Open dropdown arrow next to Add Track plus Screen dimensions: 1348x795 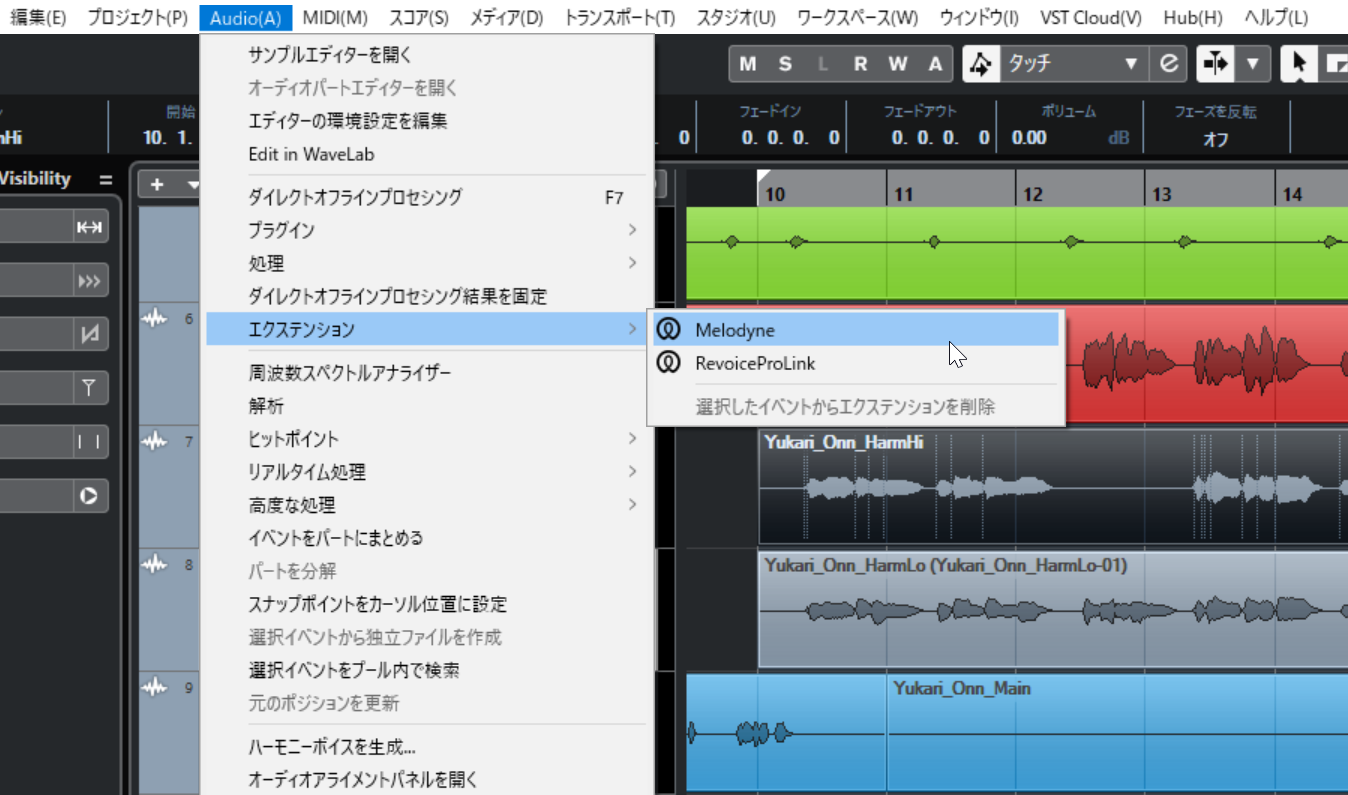pyautogui.click(x=193, y=185)
